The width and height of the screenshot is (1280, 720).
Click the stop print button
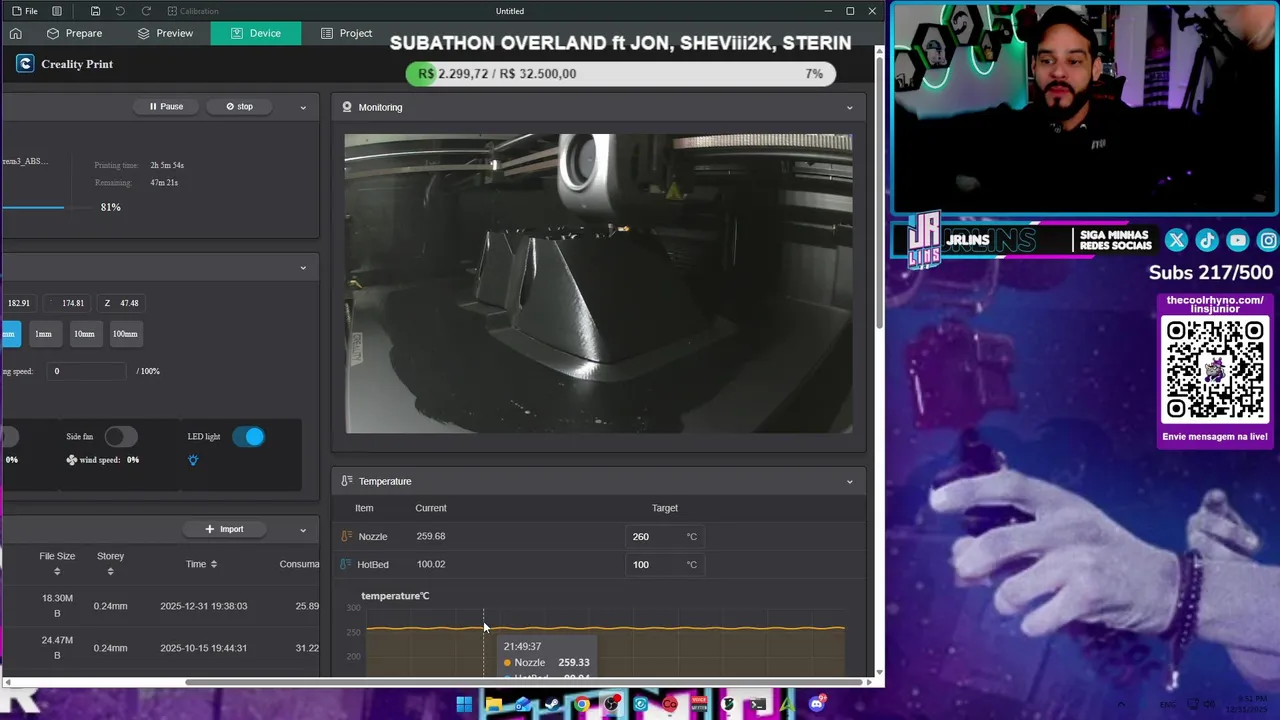(x=239, y=106)
